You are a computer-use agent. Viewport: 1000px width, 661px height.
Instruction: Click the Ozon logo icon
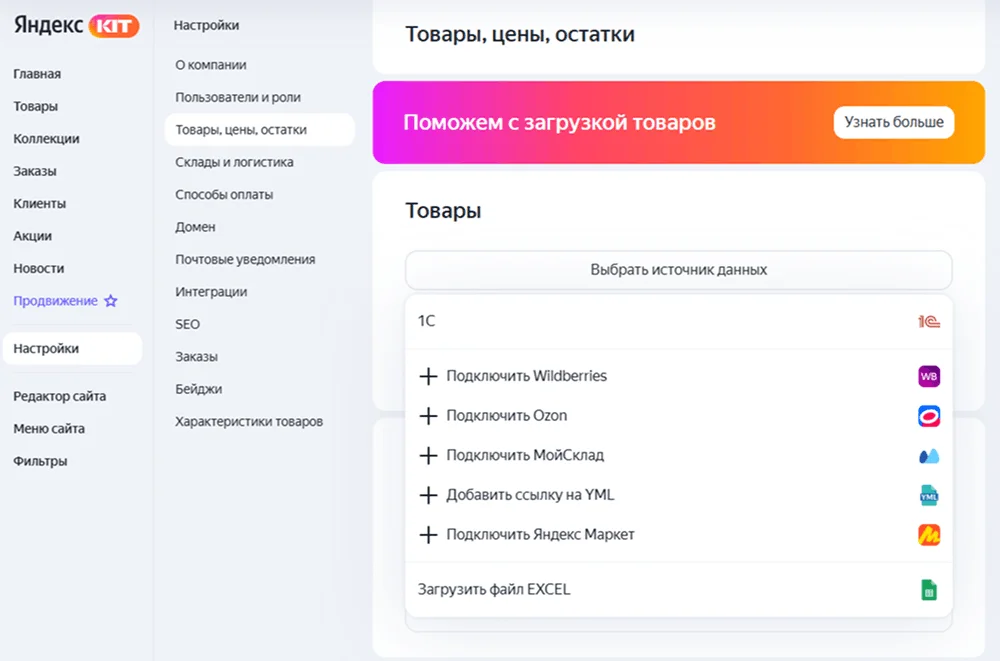pos(929,416)
